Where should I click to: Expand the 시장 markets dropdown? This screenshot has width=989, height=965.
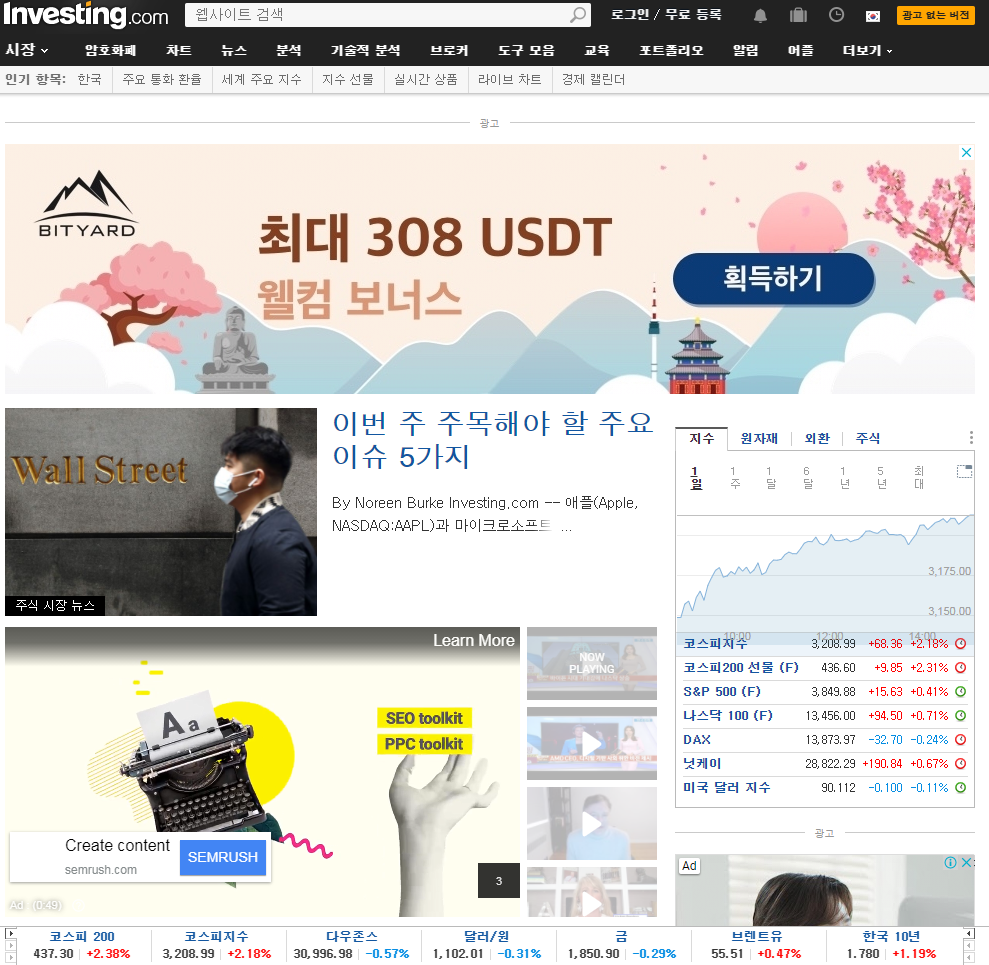pos(26,50)
